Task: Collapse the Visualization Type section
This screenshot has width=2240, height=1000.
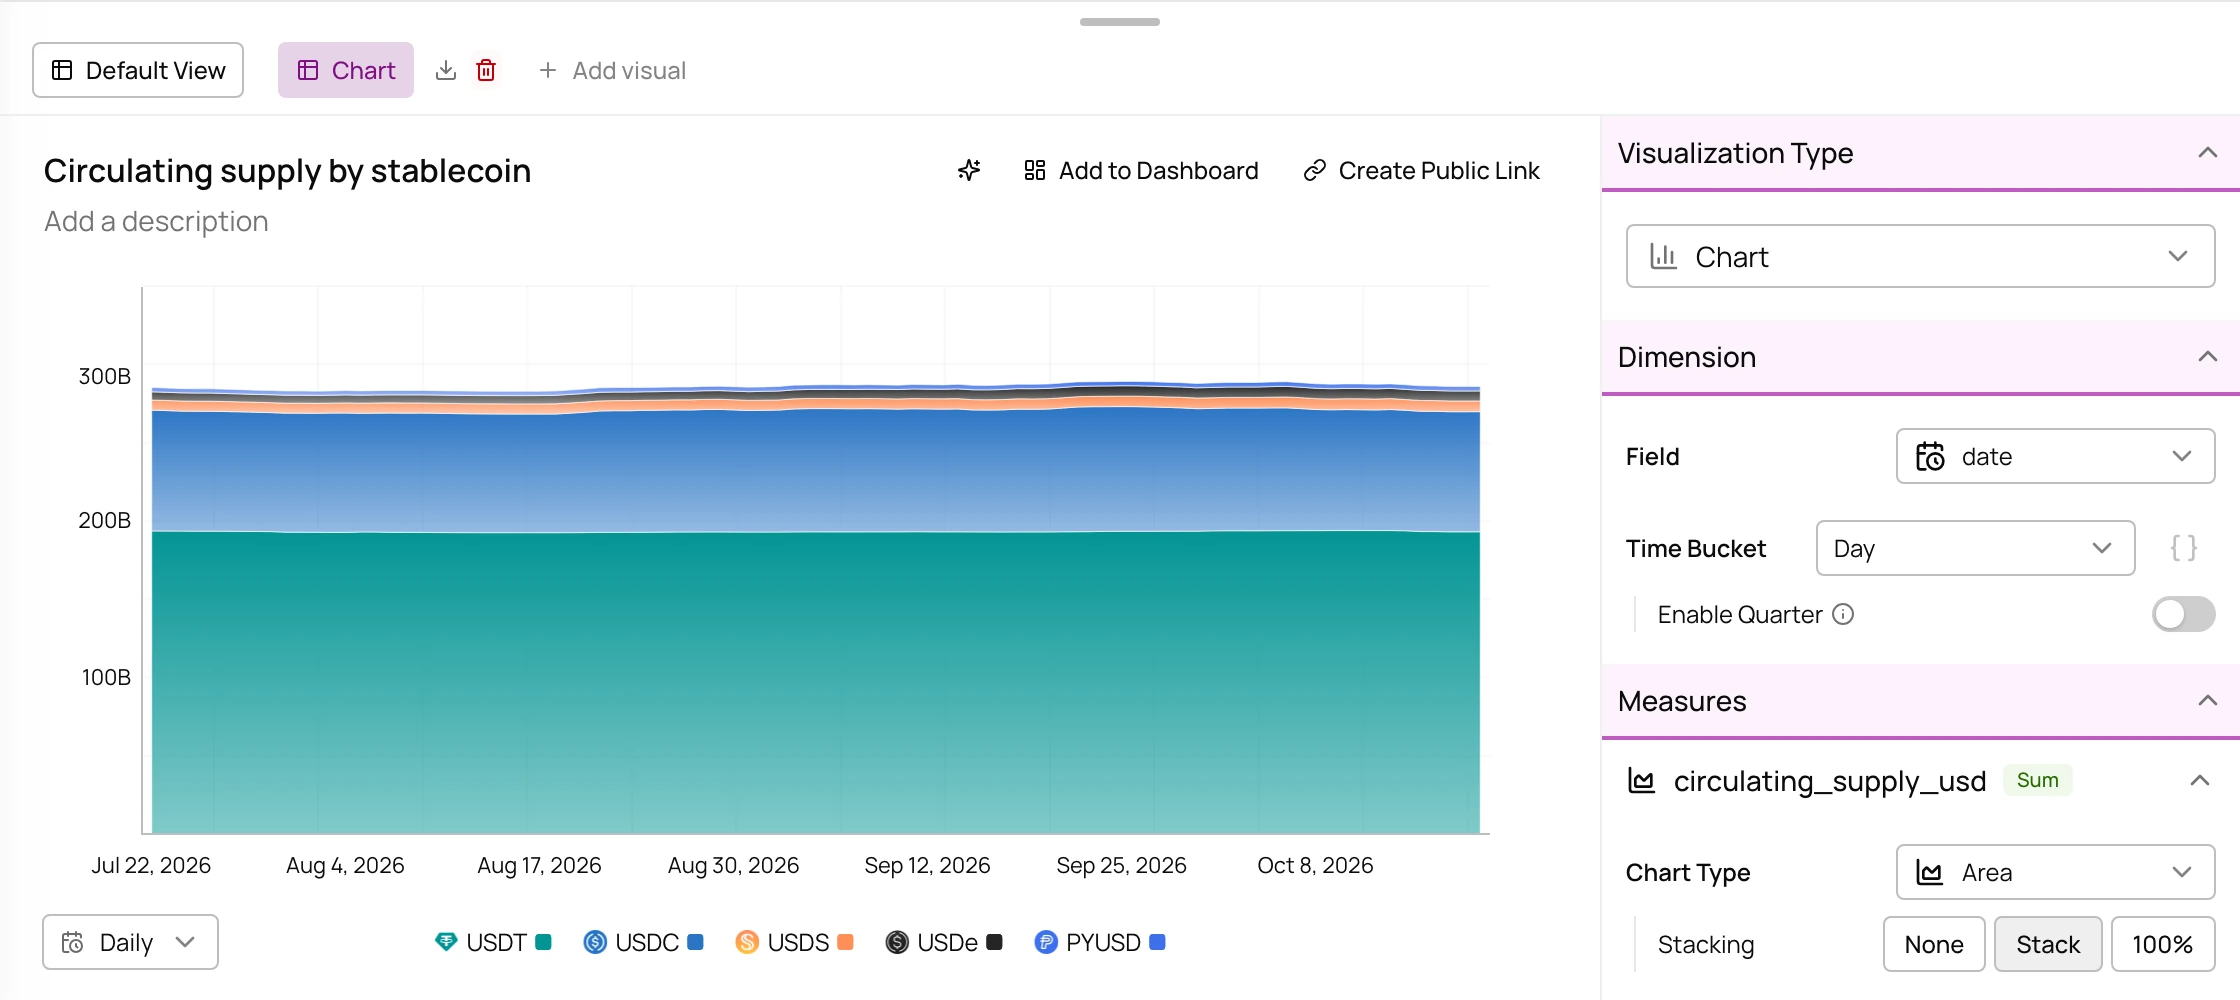Action: [x=2208, y=153]
